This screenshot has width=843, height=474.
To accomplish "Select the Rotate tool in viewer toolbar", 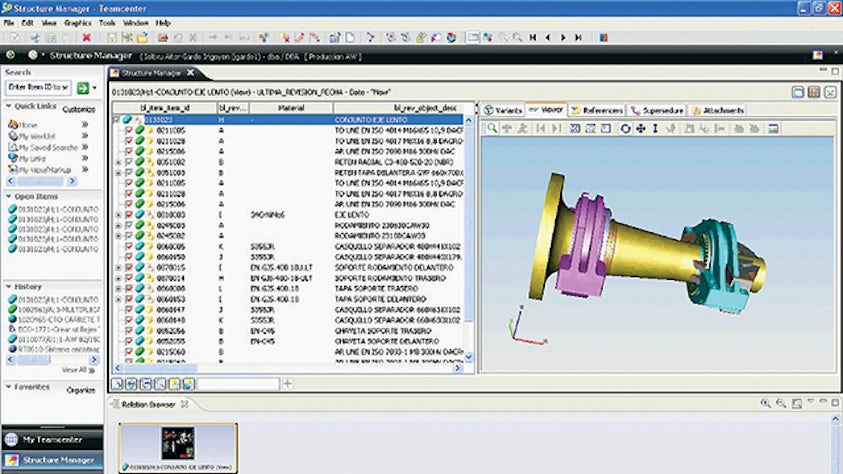I will [625, 128].
